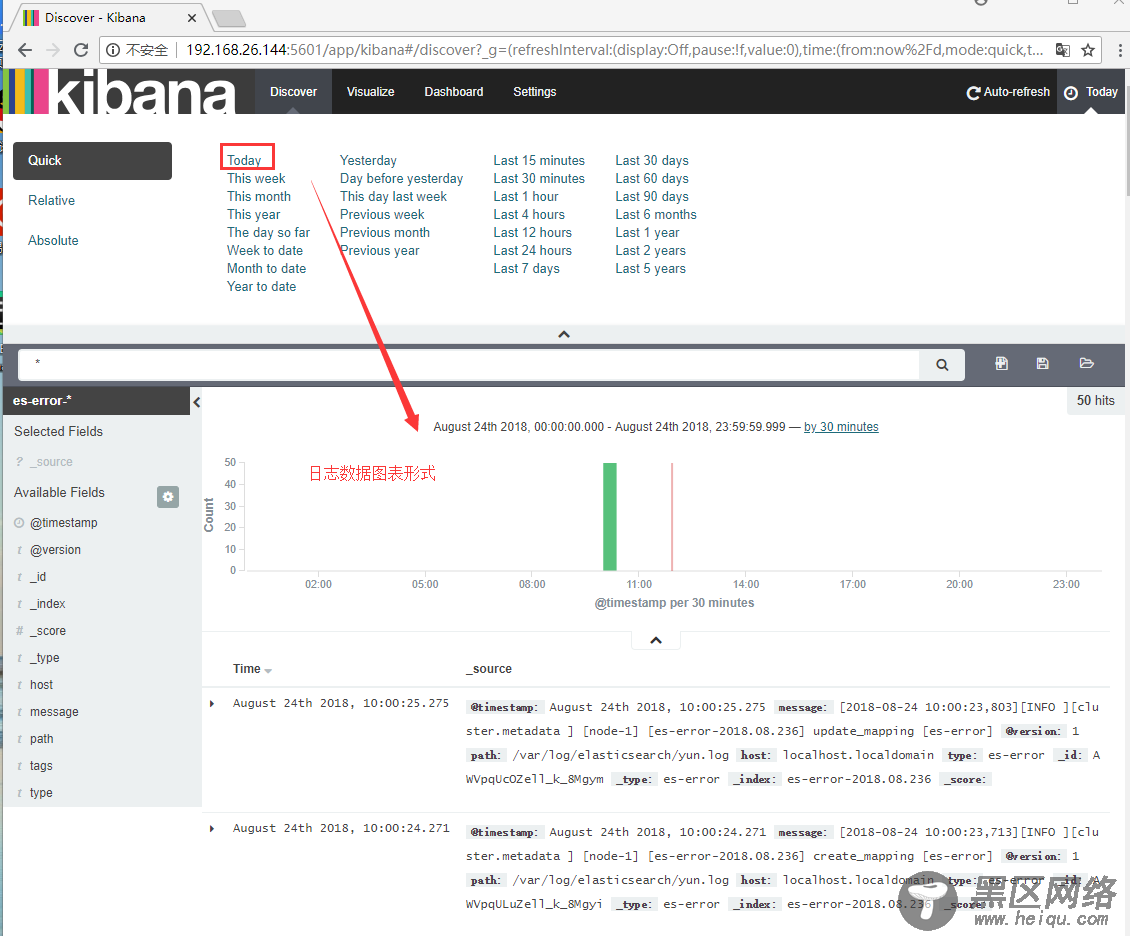Choose Last 1 hour range
Image resolution: width=1130 pixels, height=936 pixels.
click(526, 196)
